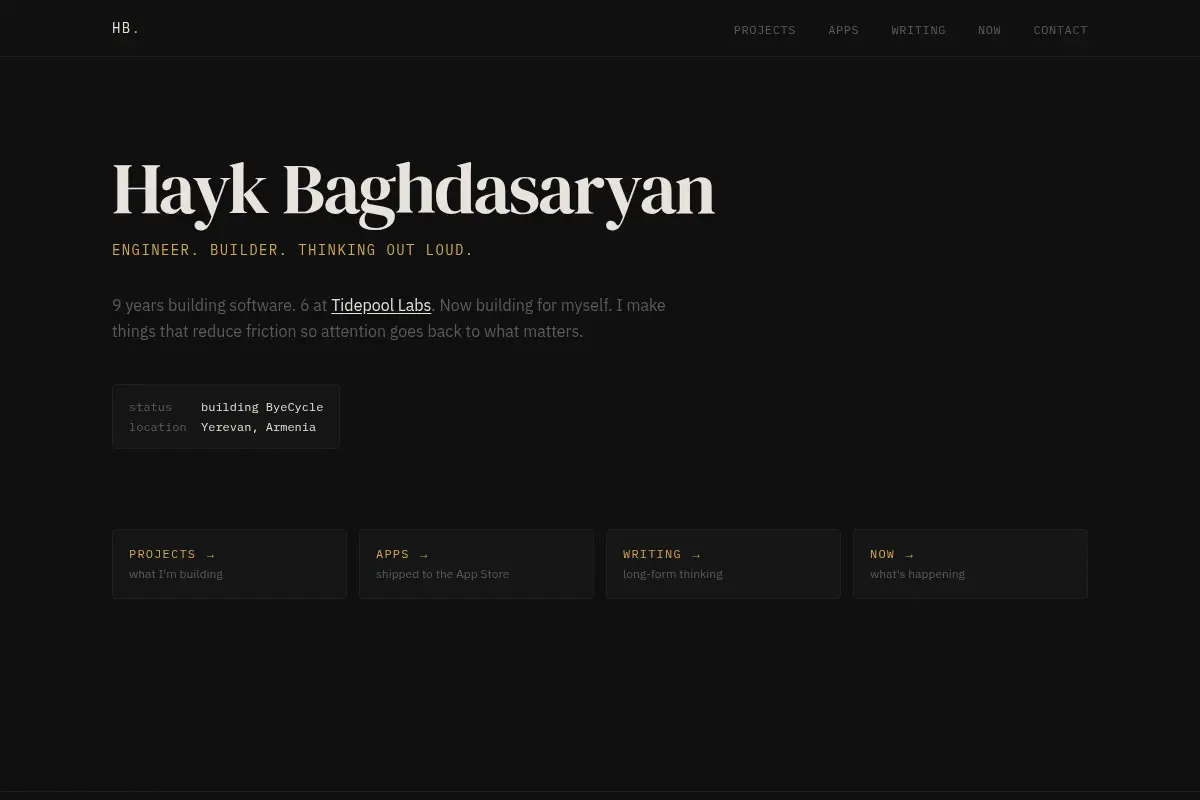This screenshot has width=1200, height=800.
Task: Open the Apps card "shipped to the App Store"
Action: click(476, 564)
